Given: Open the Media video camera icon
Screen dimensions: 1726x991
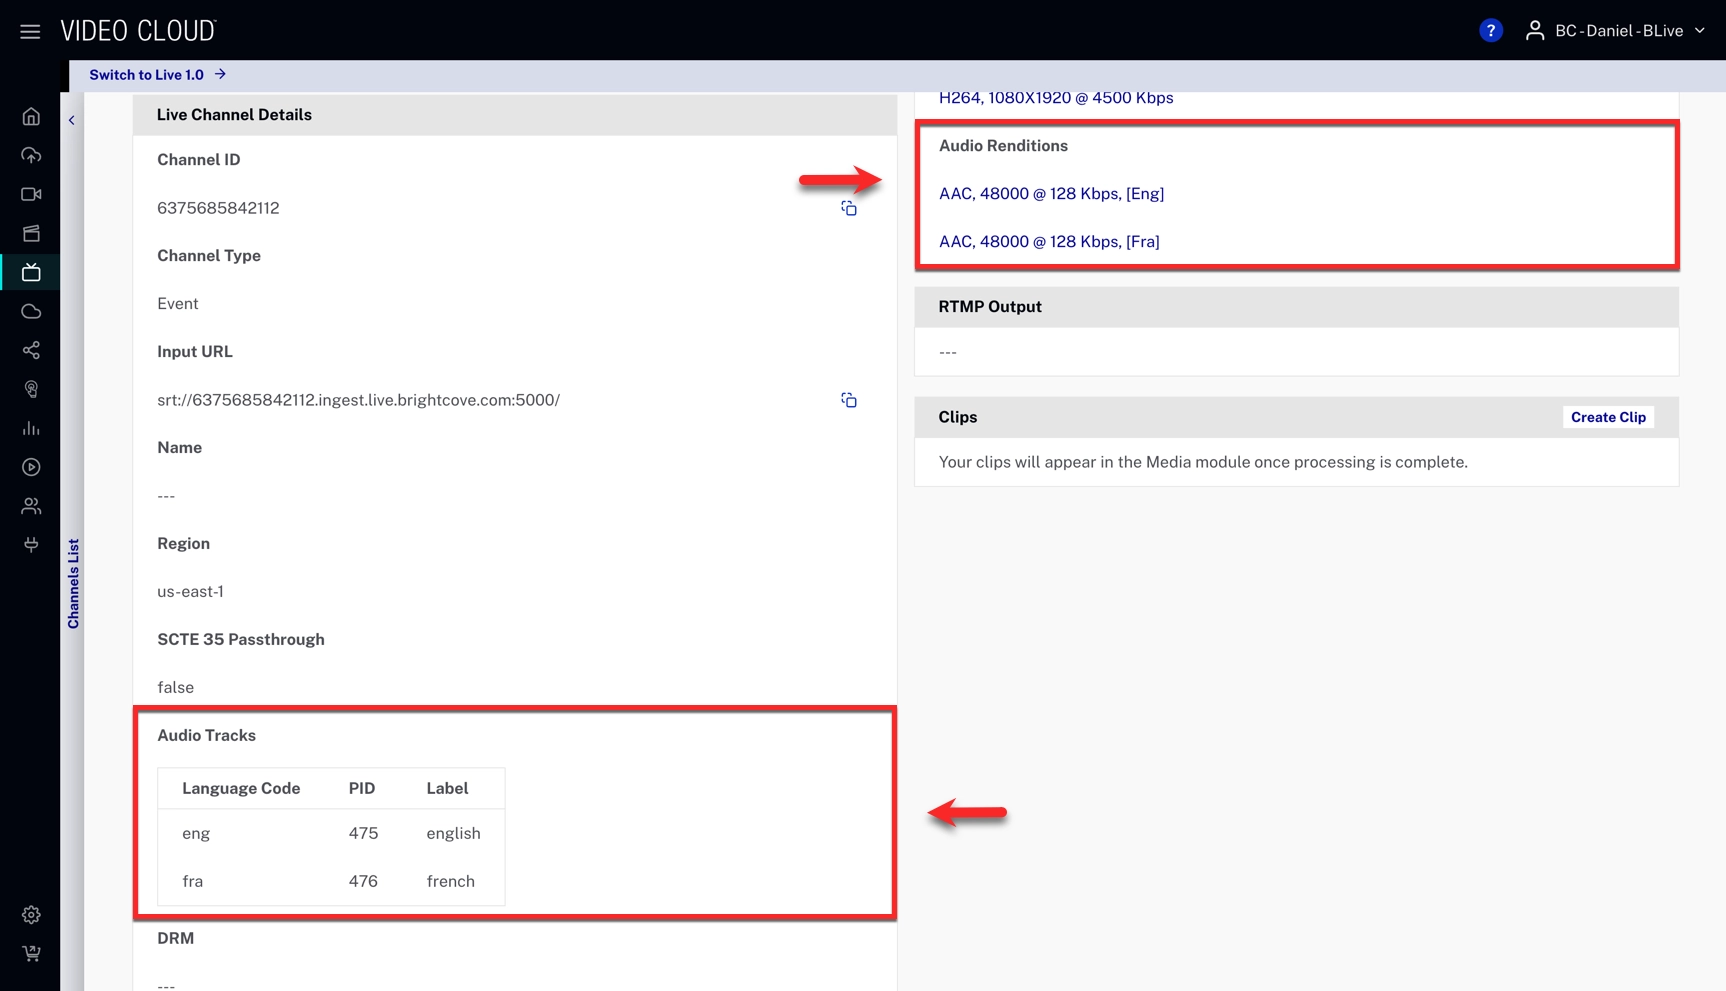Looking at the screenshot, I should coord(31,194).
